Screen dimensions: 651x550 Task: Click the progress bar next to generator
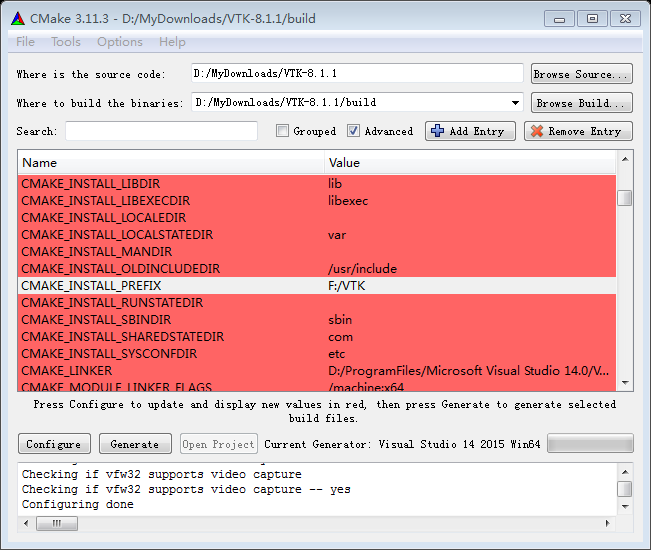click(x=590, y=443)
